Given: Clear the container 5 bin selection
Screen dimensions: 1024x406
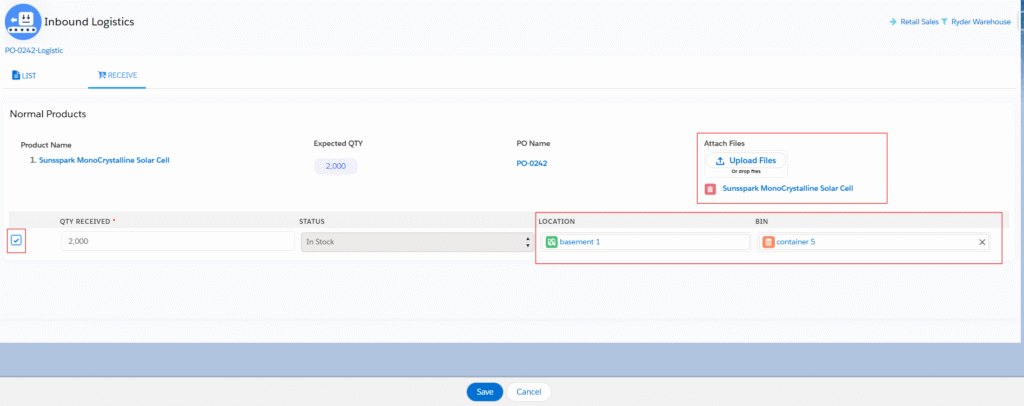Looking at the screenshot, I should click(981, 242).
